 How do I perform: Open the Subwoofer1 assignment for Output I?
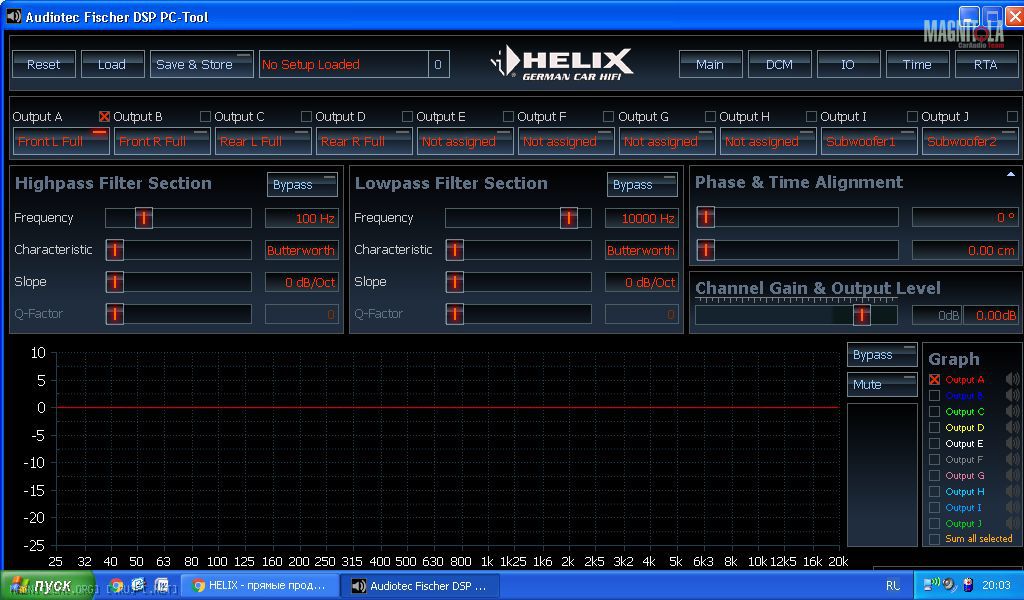[868, 141]
